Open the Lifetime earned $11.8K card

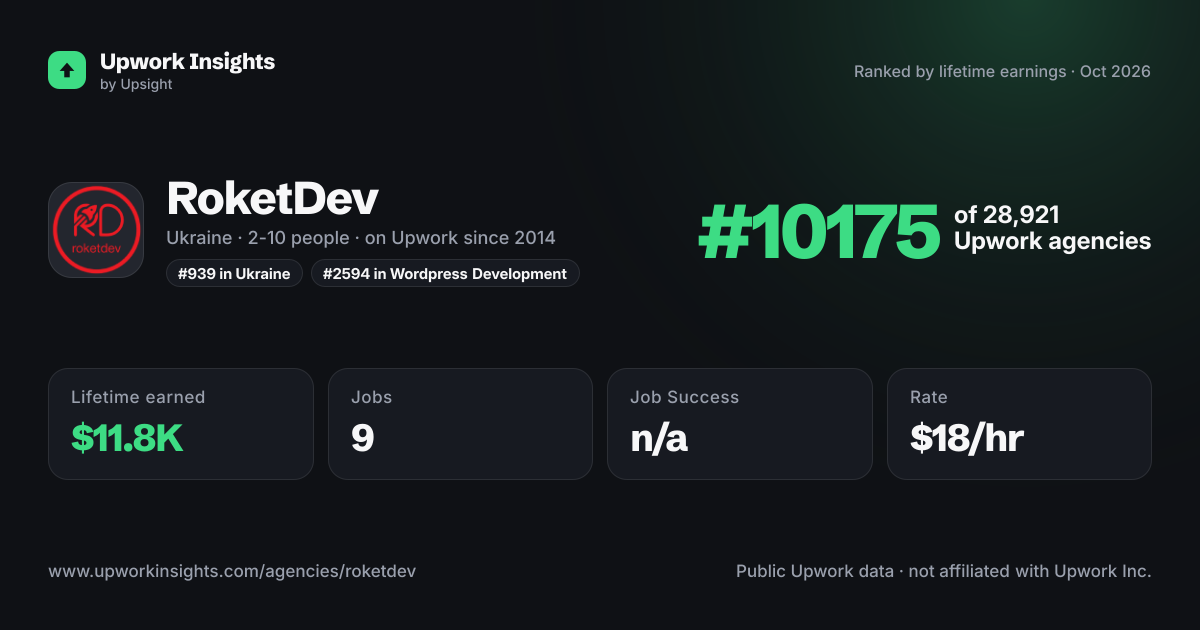pos(181,424)
